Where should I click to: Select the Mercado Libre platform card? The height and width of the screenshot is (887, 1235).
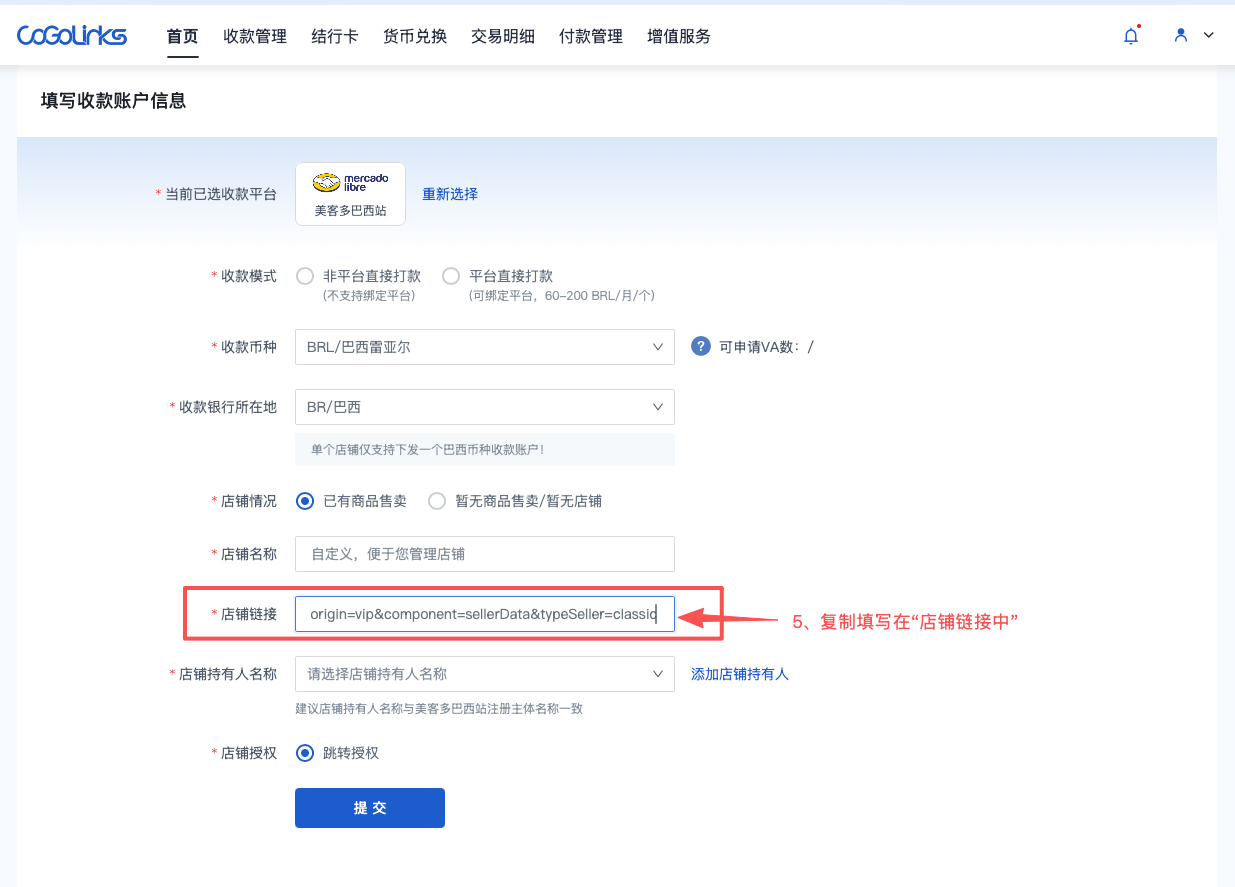350,194
